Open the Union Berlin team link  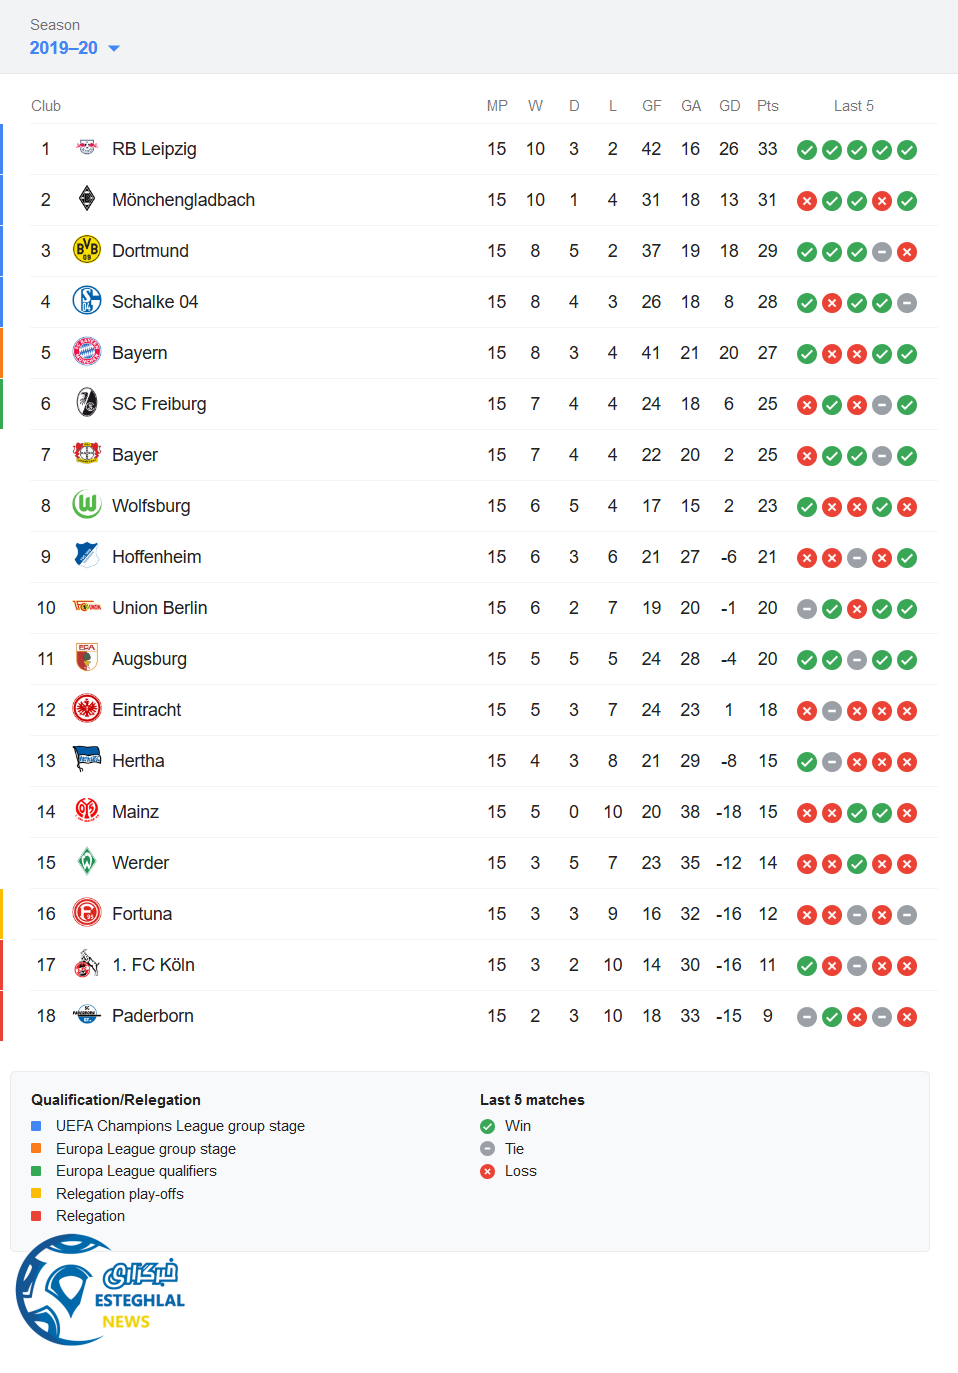159,608
